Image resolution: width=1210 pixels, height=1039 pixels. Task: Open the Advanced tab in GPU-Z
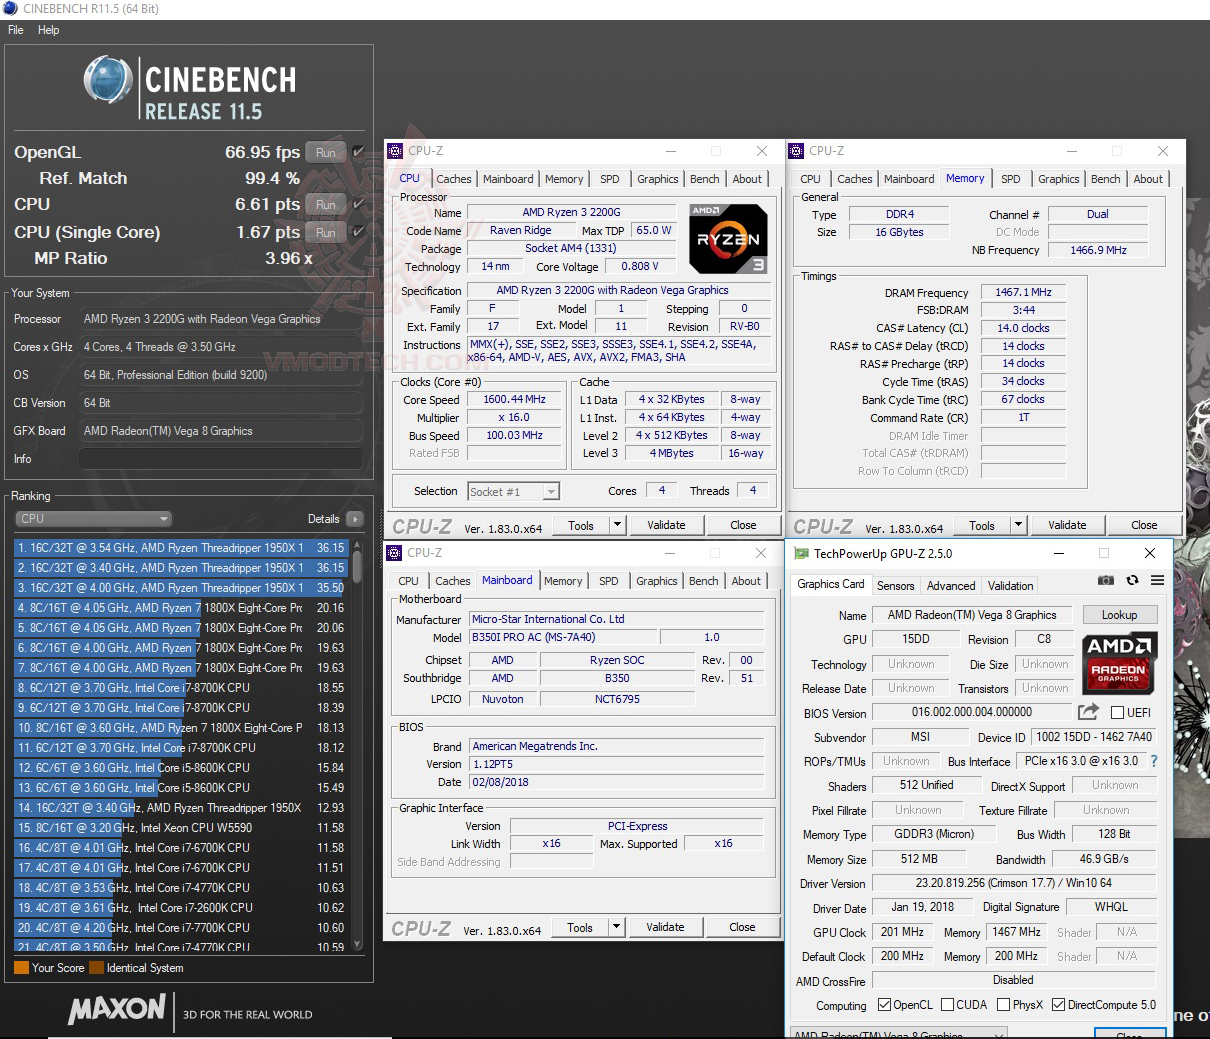[x=951, y=586]
